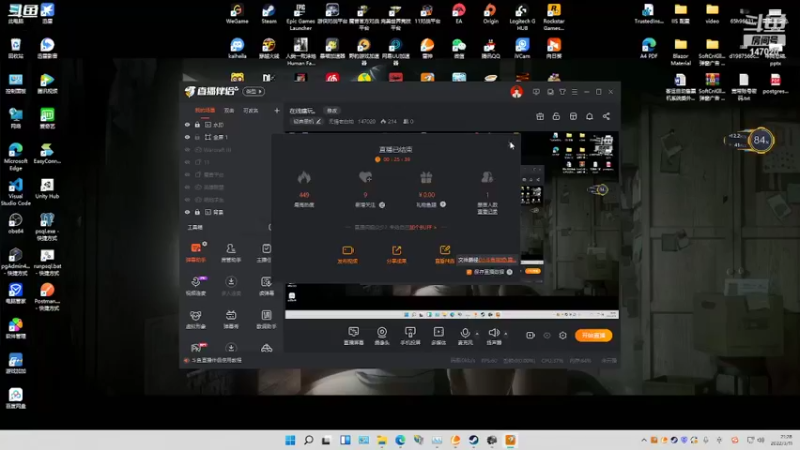Show hidden system tray icons chevron
This screenshot has width=800, height=450.
(644, 440)
